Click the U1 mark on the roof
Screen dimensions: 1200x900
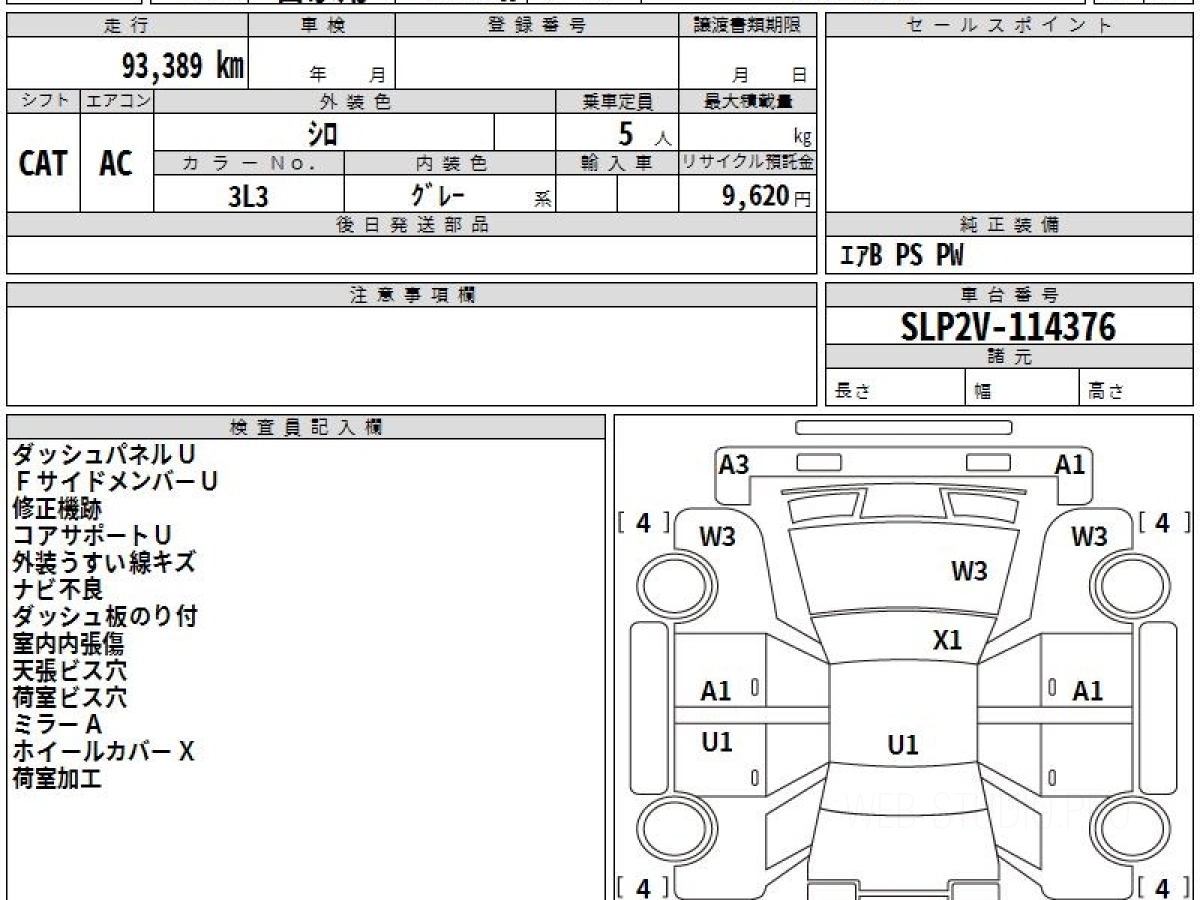pyautogui.click(x=903, y=745)
